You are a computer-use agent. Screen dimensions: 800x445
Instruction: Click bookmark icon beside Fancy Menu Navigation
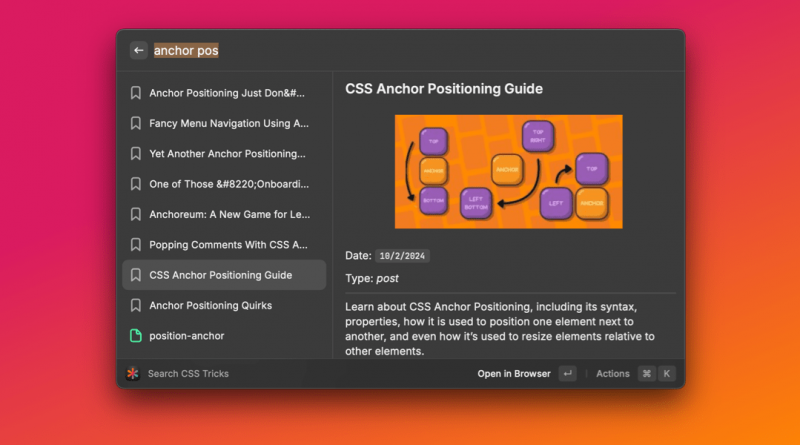[x=135, y=124]
